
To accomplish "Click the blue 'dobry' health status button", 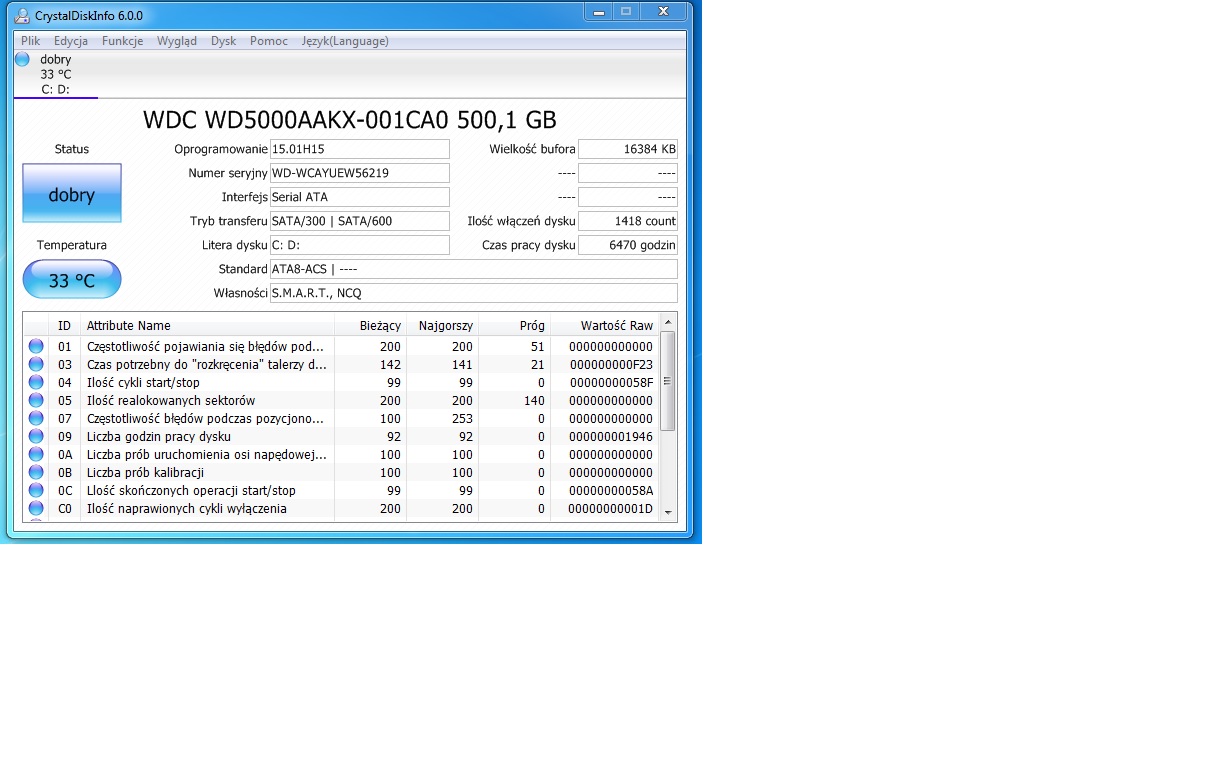I will (x=72, y=193).
